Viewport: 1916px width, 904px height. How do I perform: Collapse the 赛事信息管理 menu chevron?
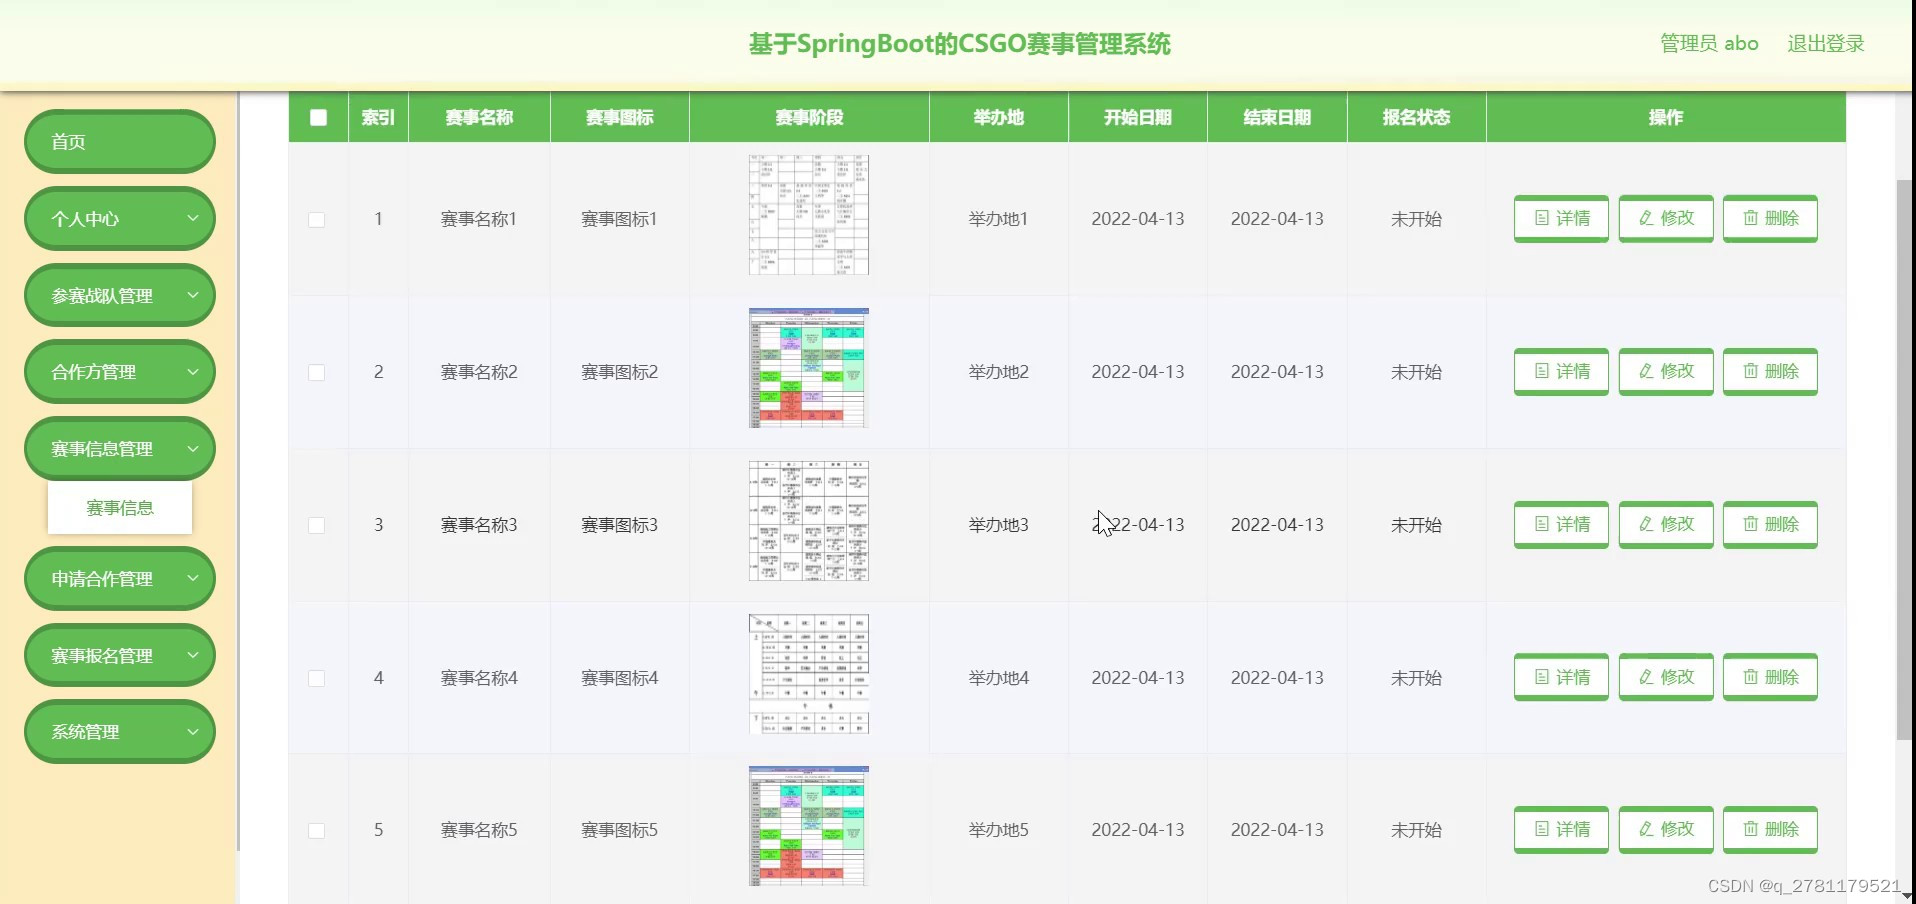(193, 448)
